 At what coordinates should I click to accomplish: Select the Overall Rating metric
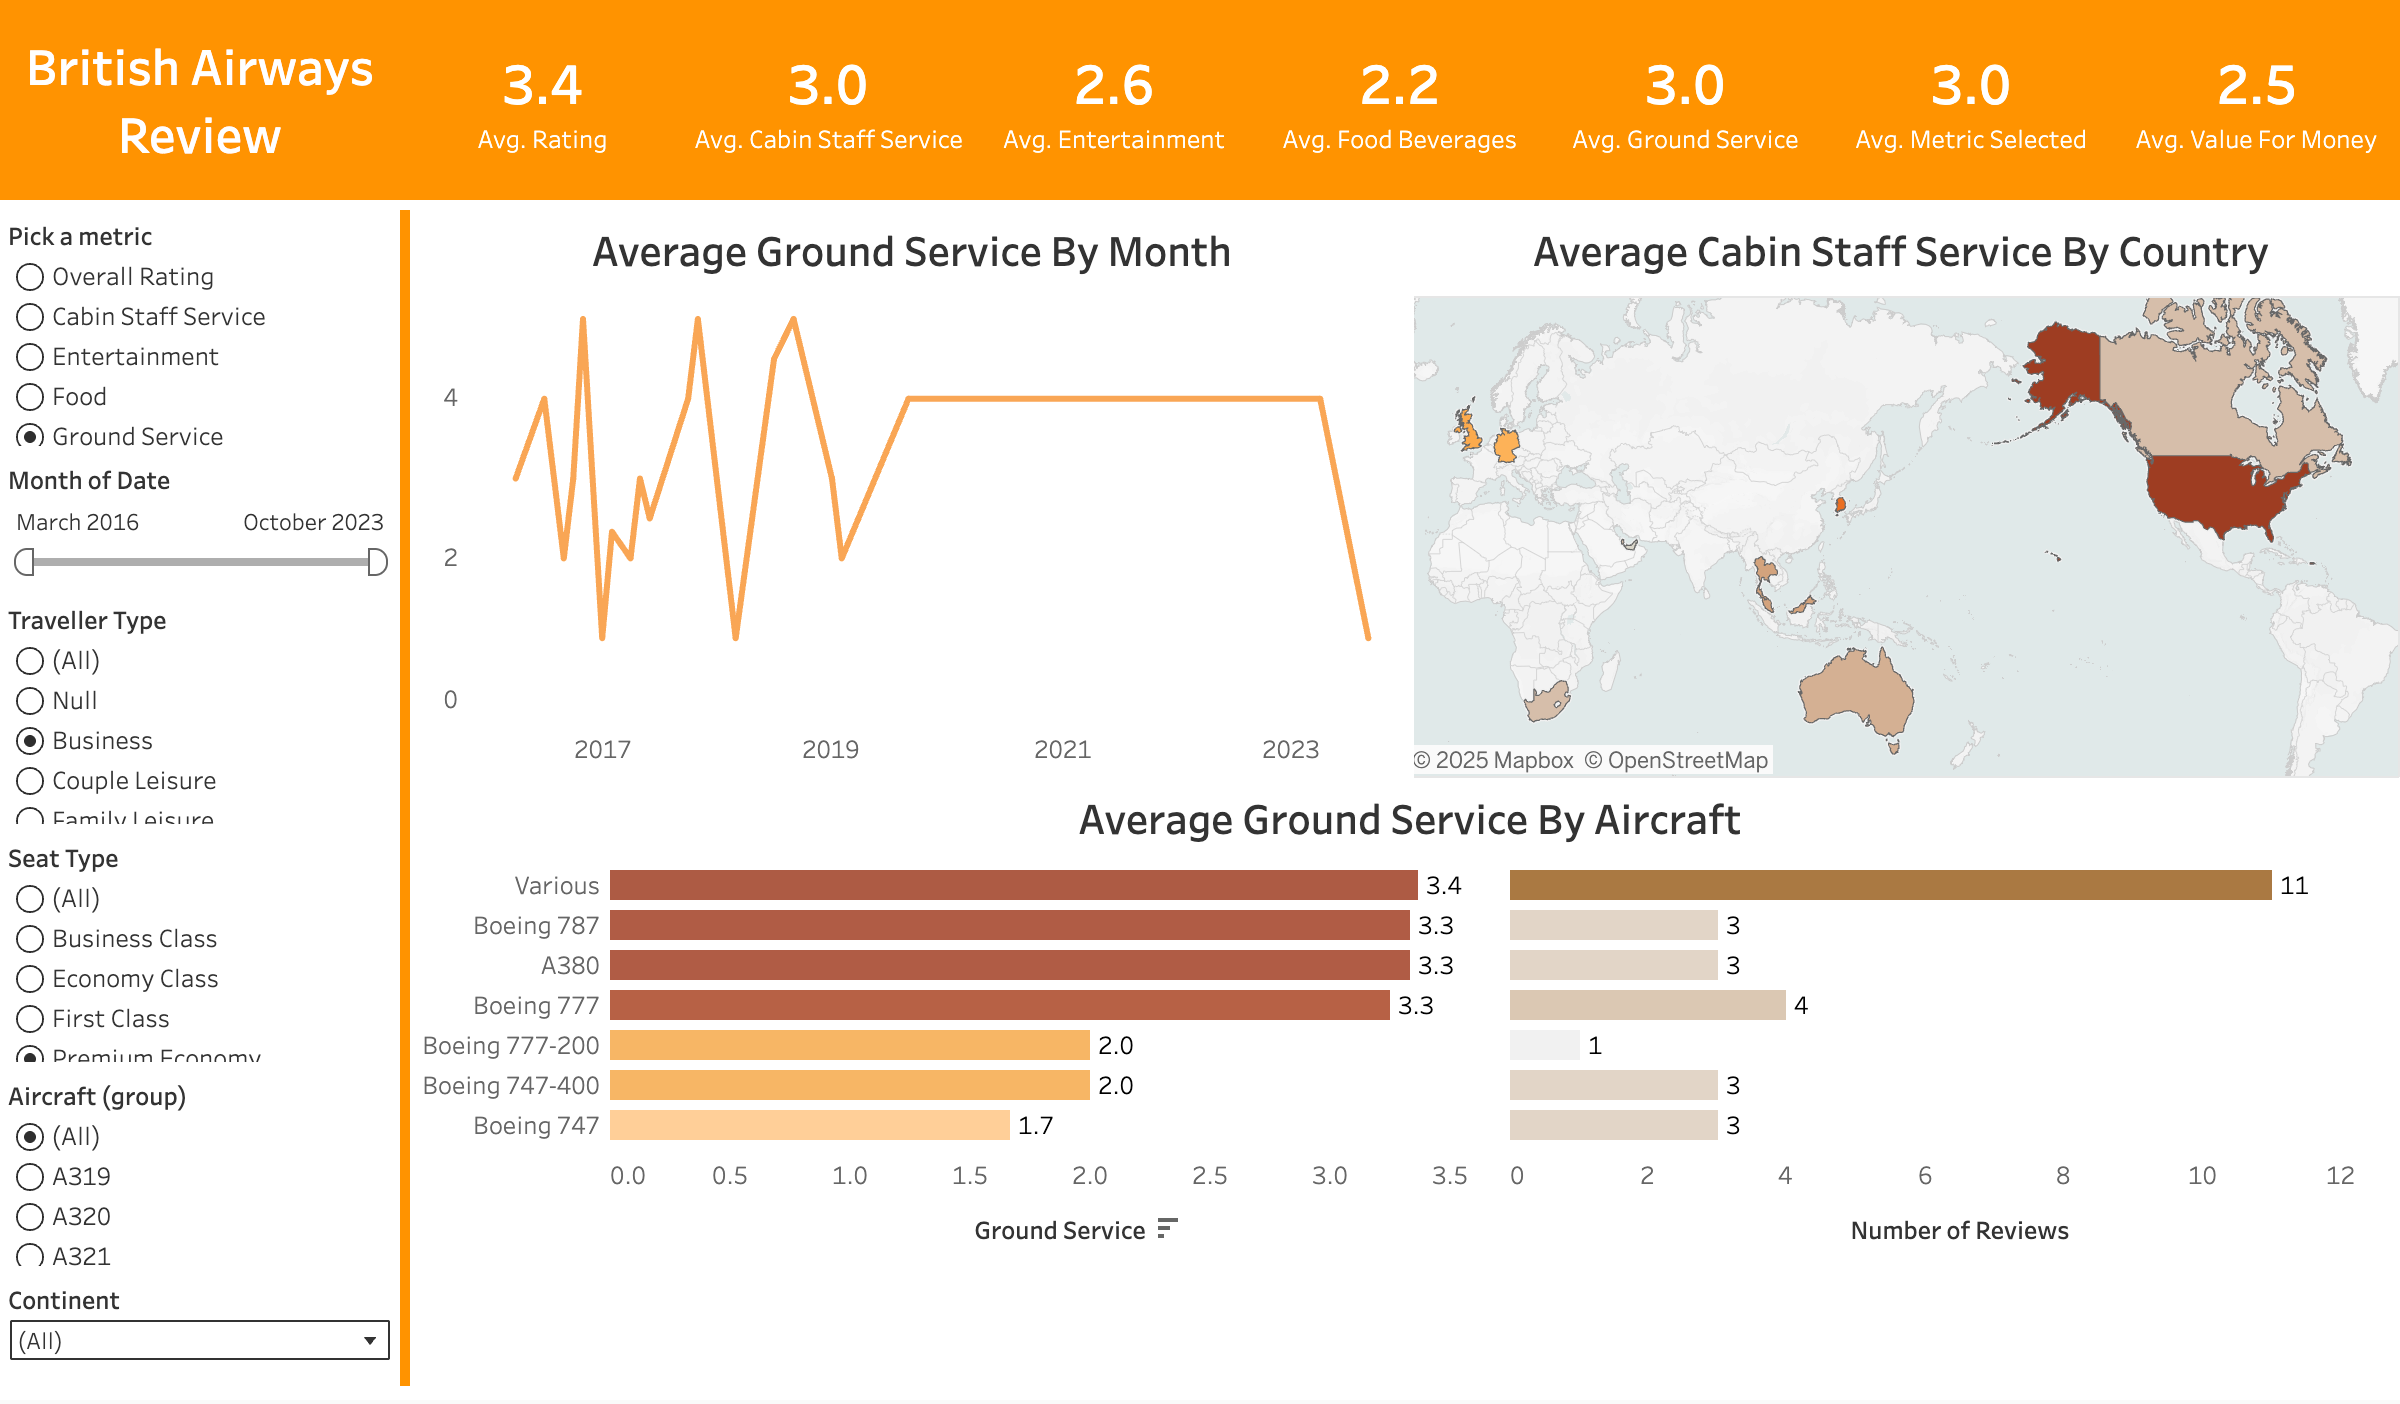point(30,277)
